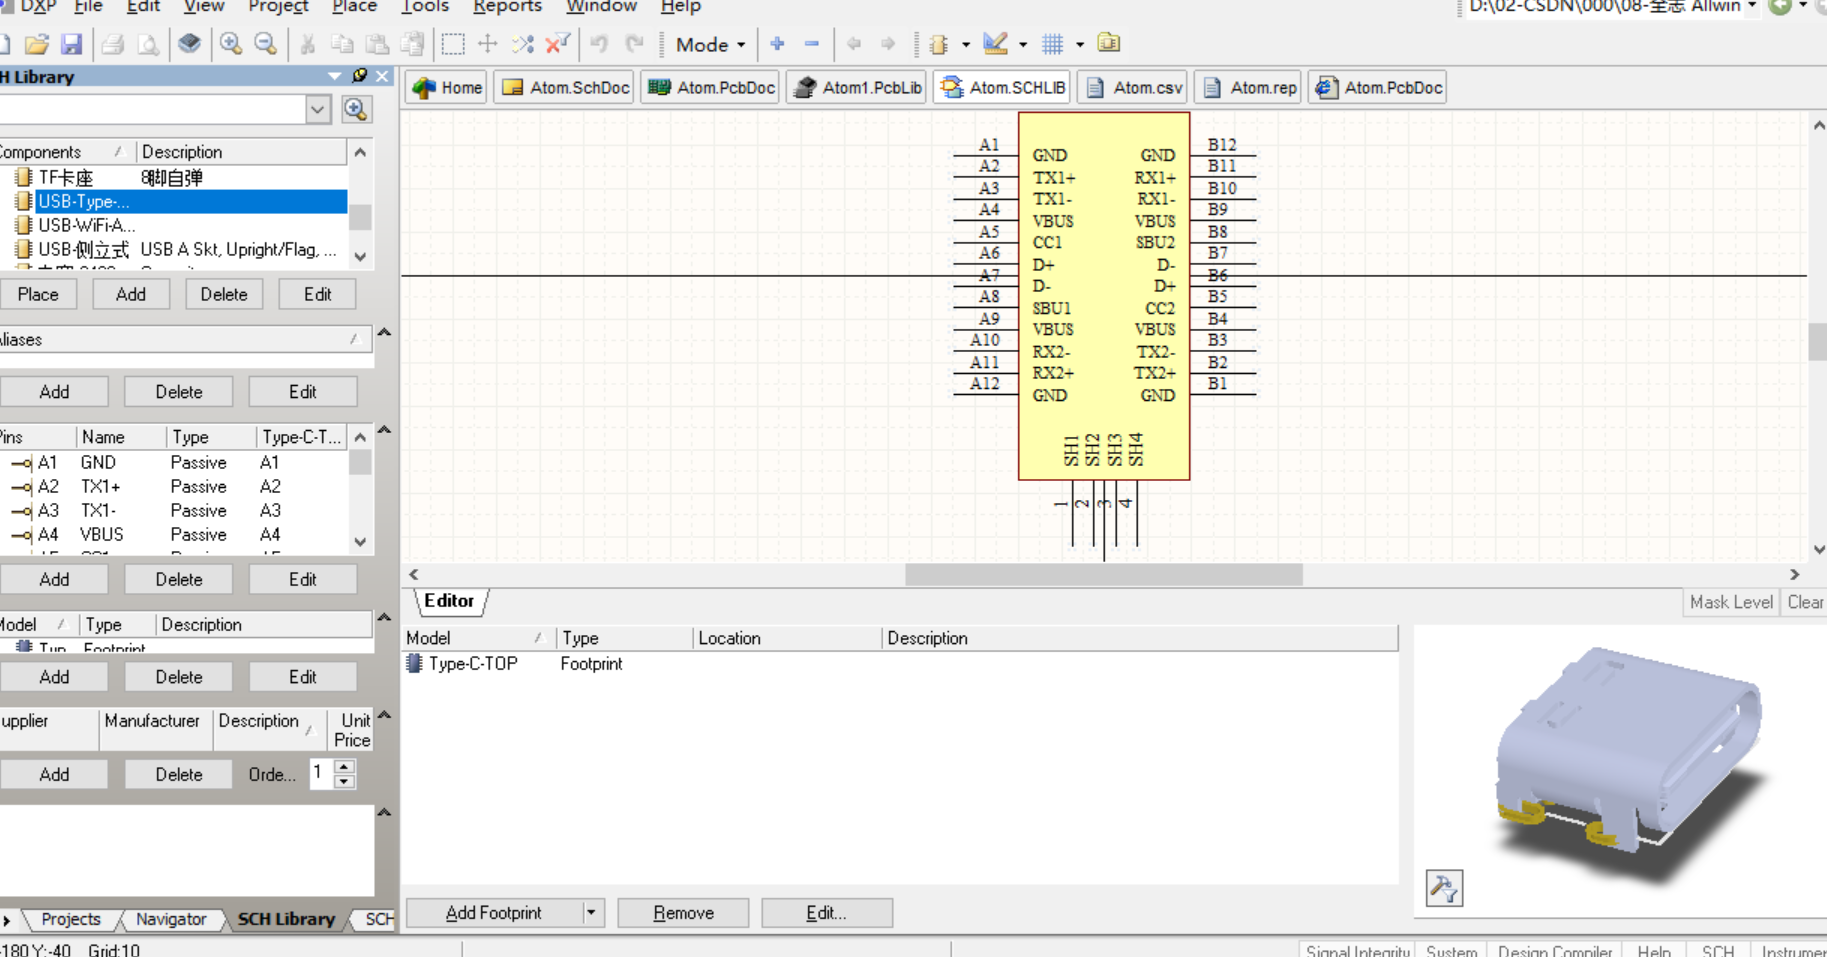The width and height of the screenshot is (1827, 957).
Task: Clear the current filter with the red X funnel icon
Action: (558, 44)
